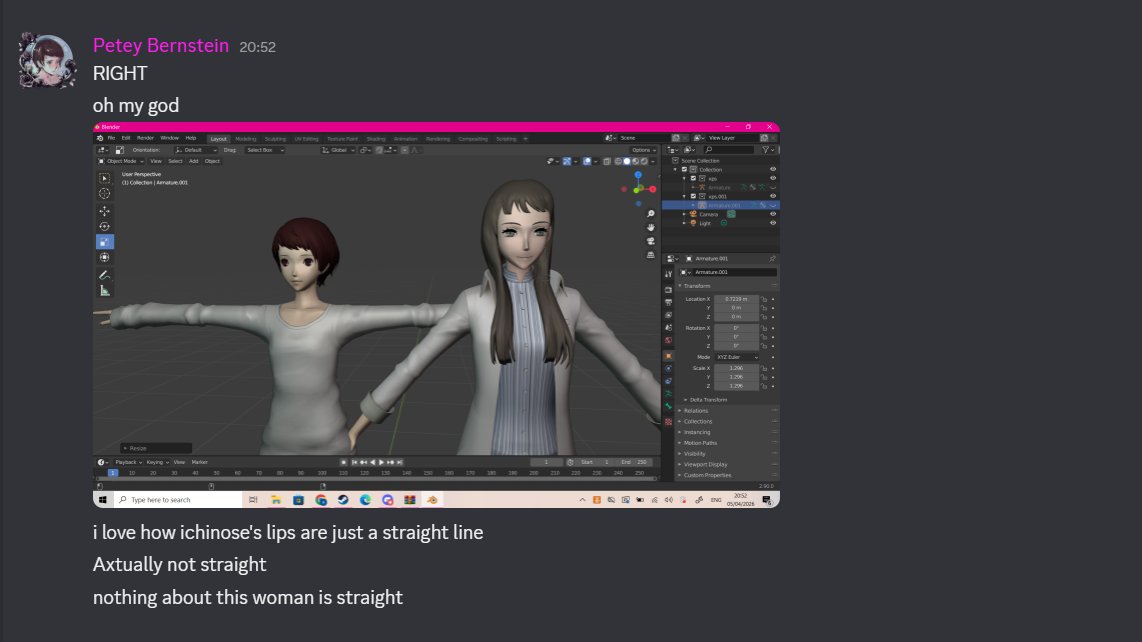
Task: Hide the Camera using its eye icon
Action: tap(773, 214)
